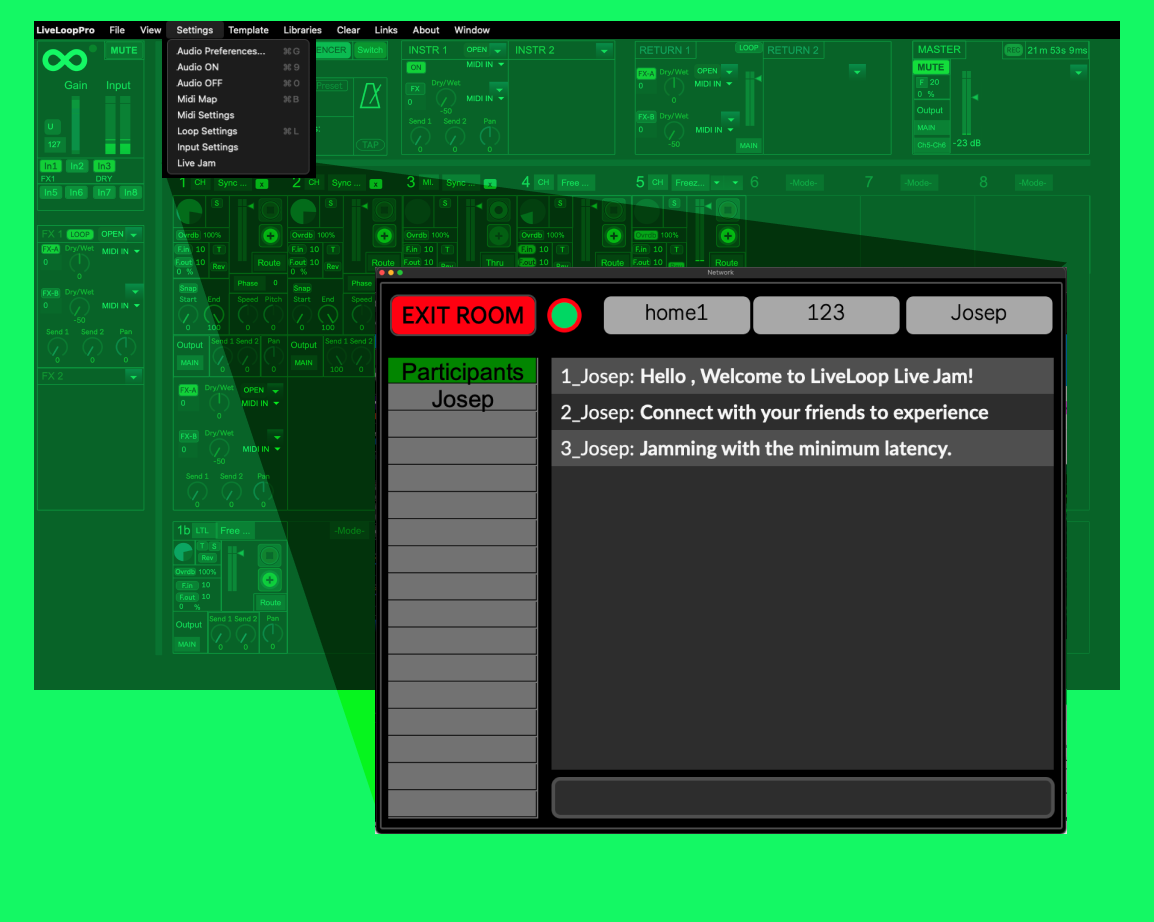The height and width of the screenshot is (922, 1154).
Task: Expand the INSTR 1 OPEN dropdown arrow
Action: click(x=498, y=51)
